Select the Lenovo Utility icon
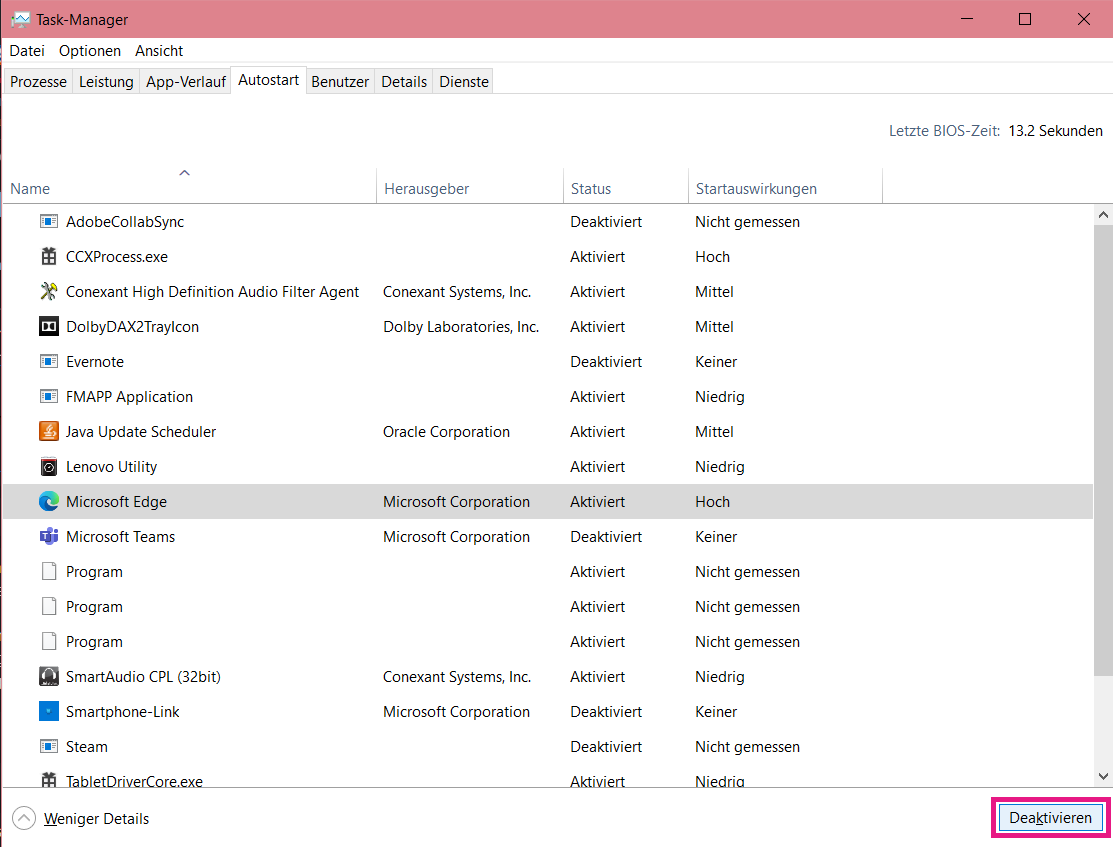The width and height of the screenshot is (1113, 847). click(x=49, y=467)
